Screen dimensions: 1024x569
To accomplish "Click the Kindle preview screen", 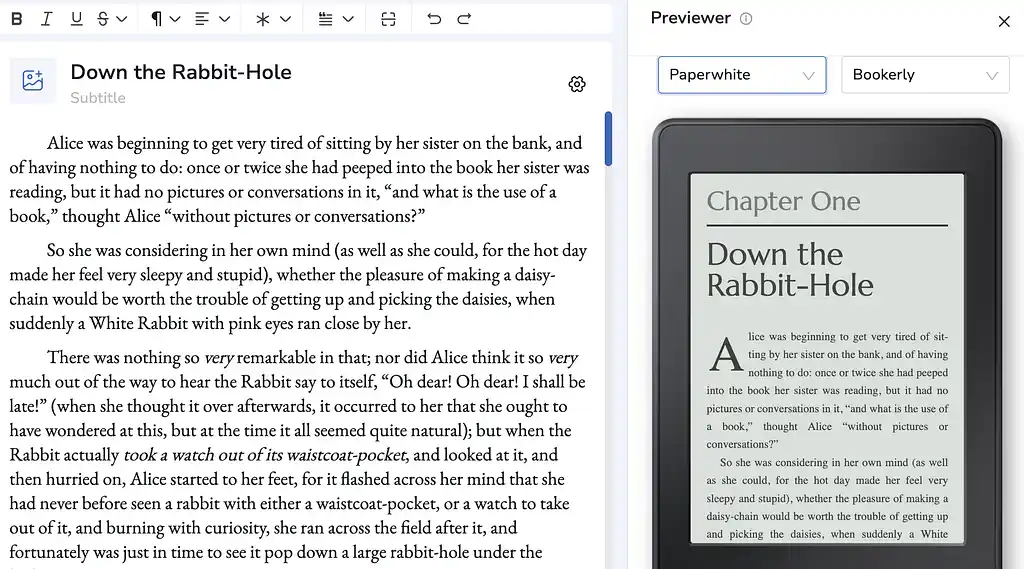I will [827, 358].
